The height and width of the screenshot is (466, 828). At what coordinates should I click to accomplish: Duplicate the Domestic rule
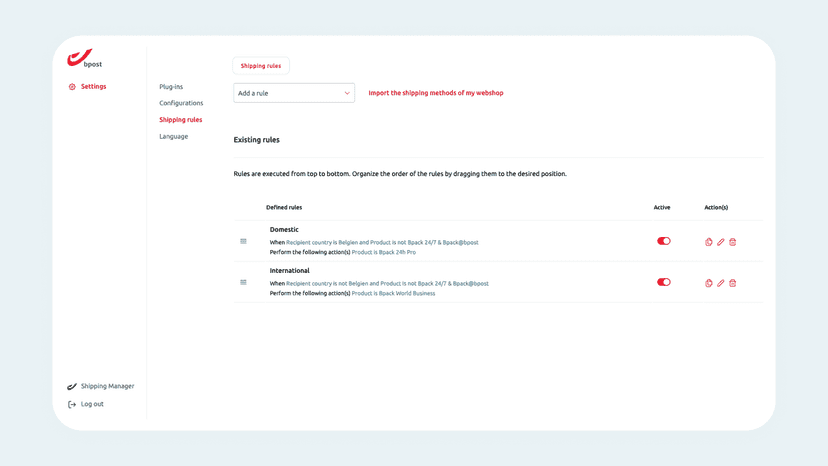(x=709, y=242)
